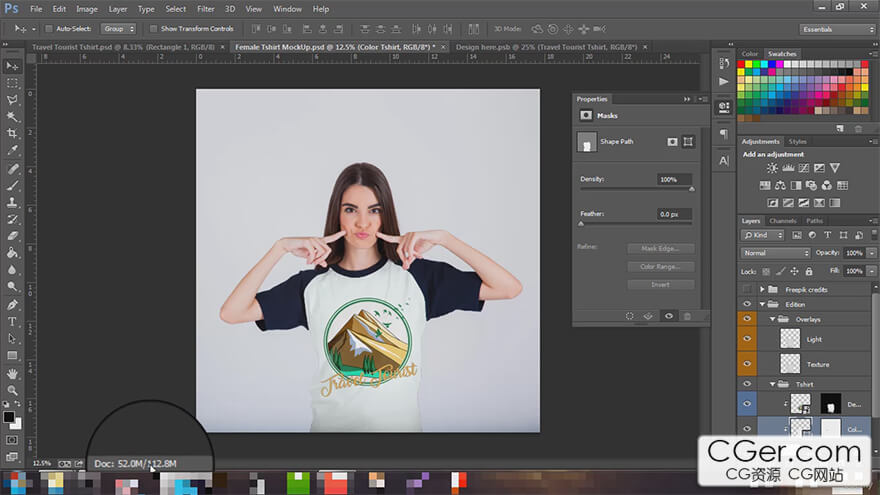Select the Brush tool
Image resolution: width=880 pixels, height=495 pixels.
coord(12,186)
